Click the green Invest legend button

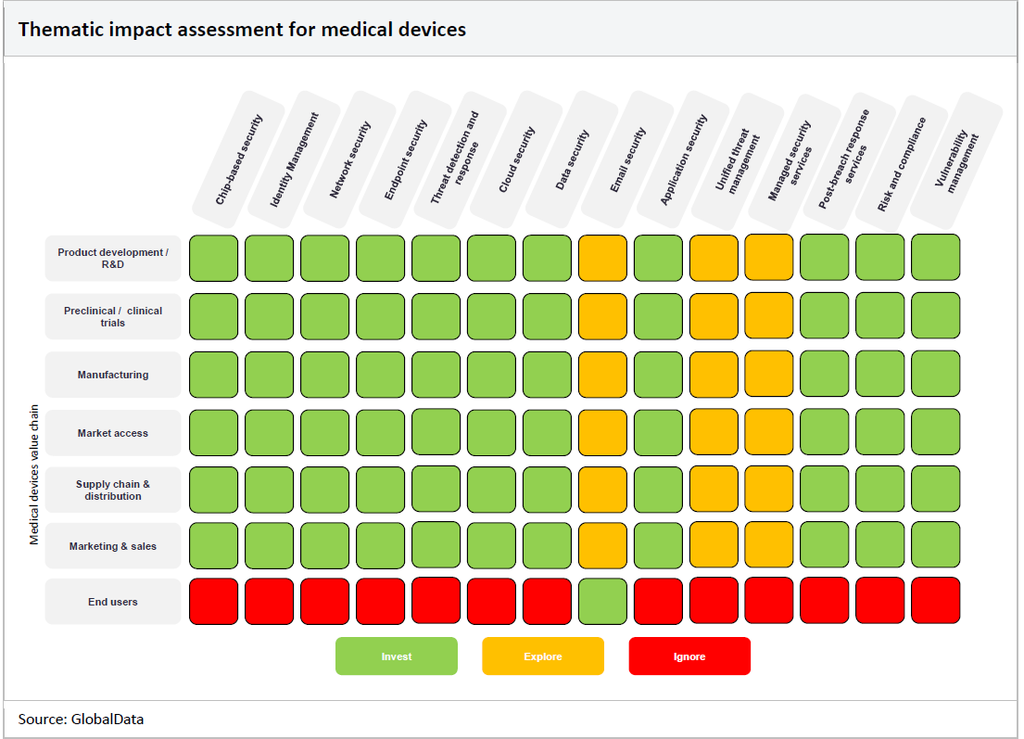click(x=396, y=656)
